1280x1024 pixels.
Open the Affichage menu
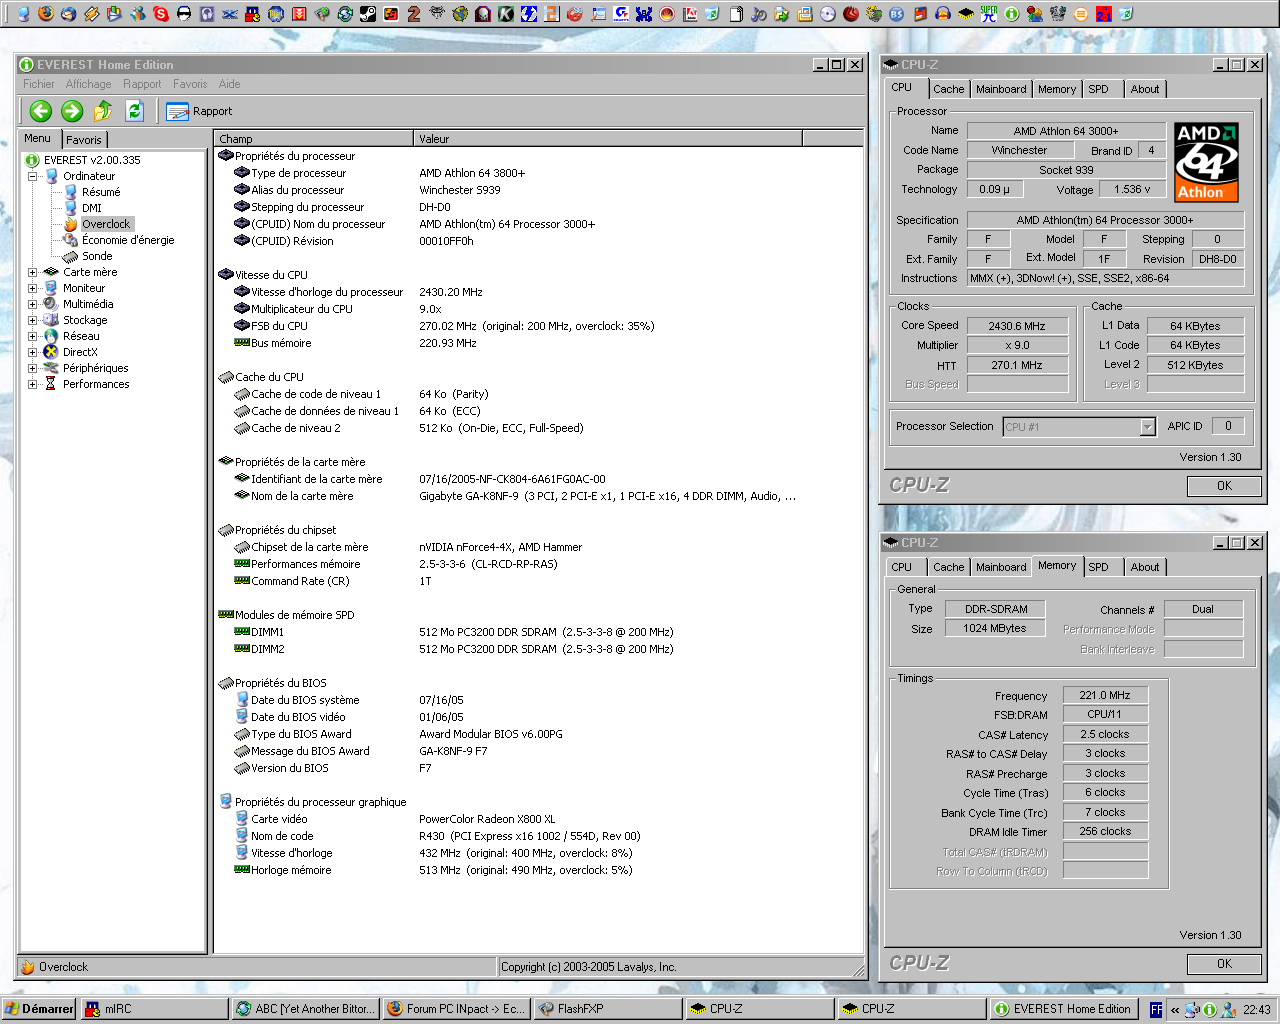88,84
